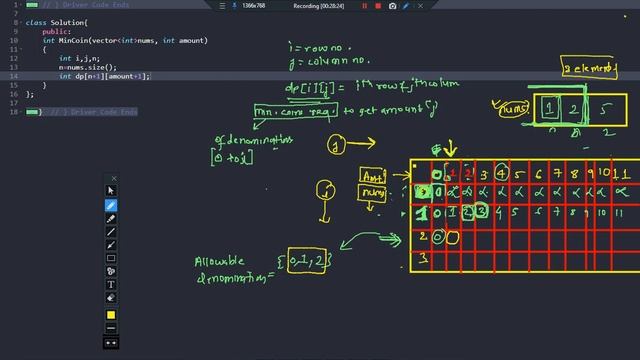640x360 pixels.
Task: Expand the folded driver code on line 1
Action: click(32, 5)
